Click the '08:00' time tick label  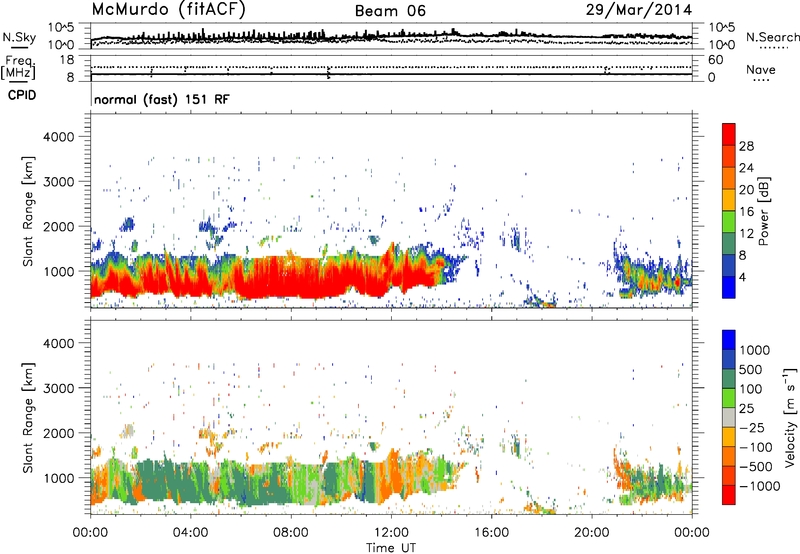(x=291, y=533)
